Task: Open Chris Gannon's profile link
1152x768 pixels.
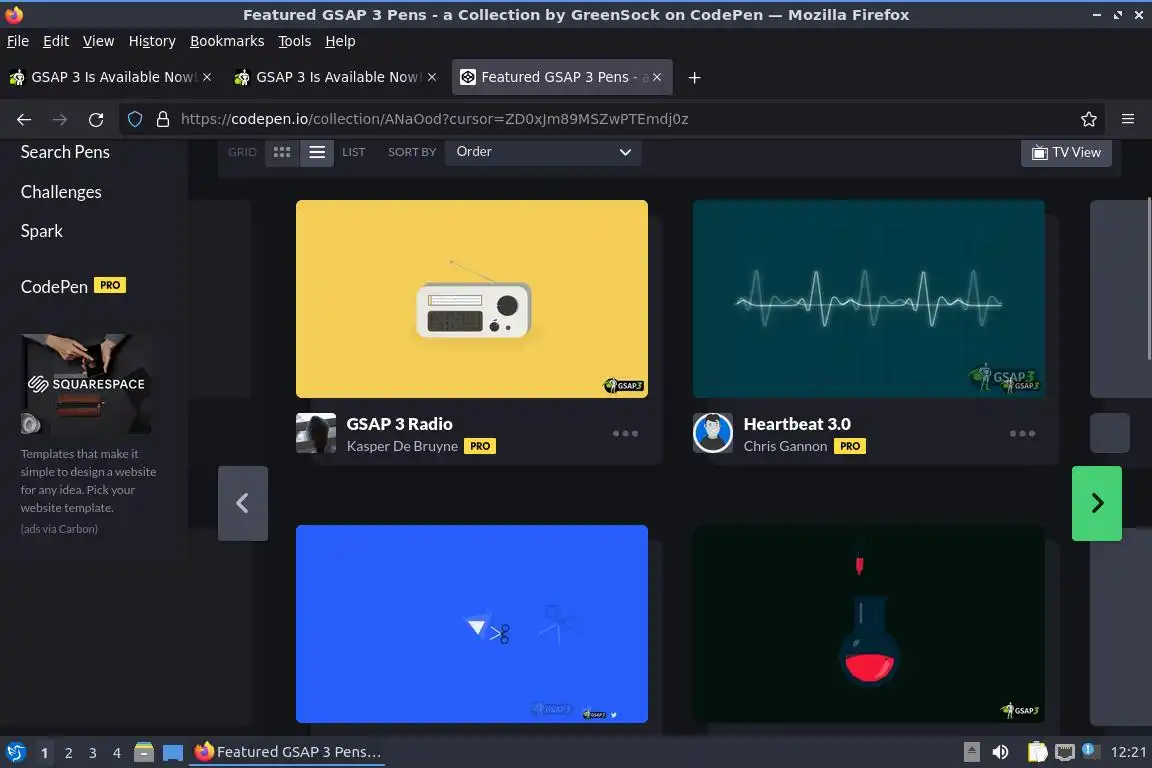Action: [785, 446]
